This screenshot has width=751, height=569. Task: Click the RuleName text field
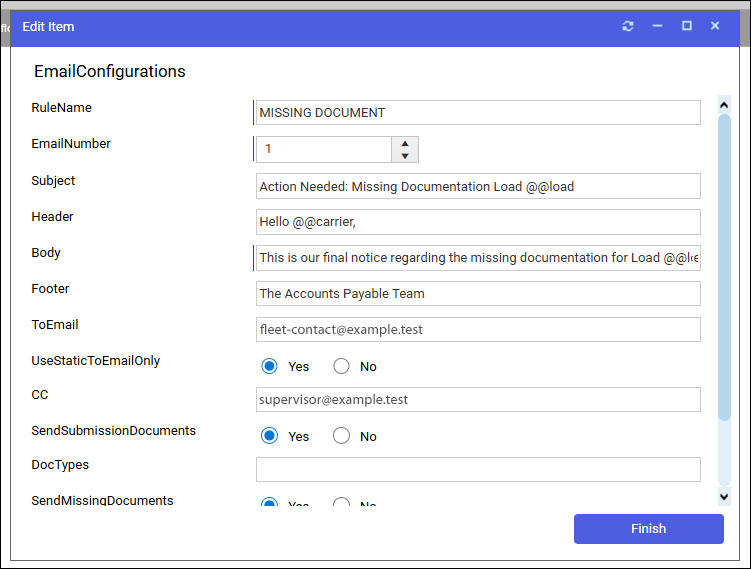tap(478, 113)
